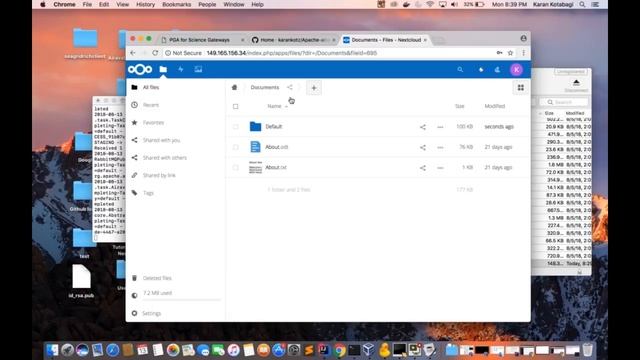Select All files in the sidebar
Image resolution: width=640 pixels, height=360 pixels.
coord(151,87)
